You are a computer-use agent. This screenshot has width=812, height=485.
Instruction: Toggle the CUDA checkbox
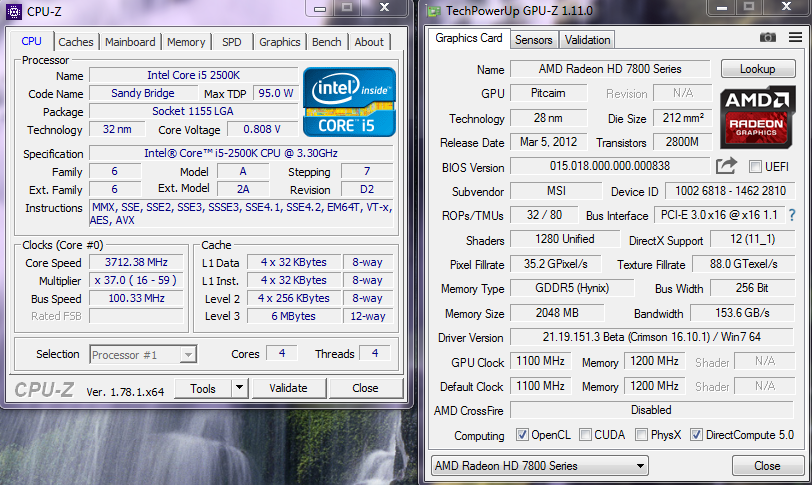[585, 435]
